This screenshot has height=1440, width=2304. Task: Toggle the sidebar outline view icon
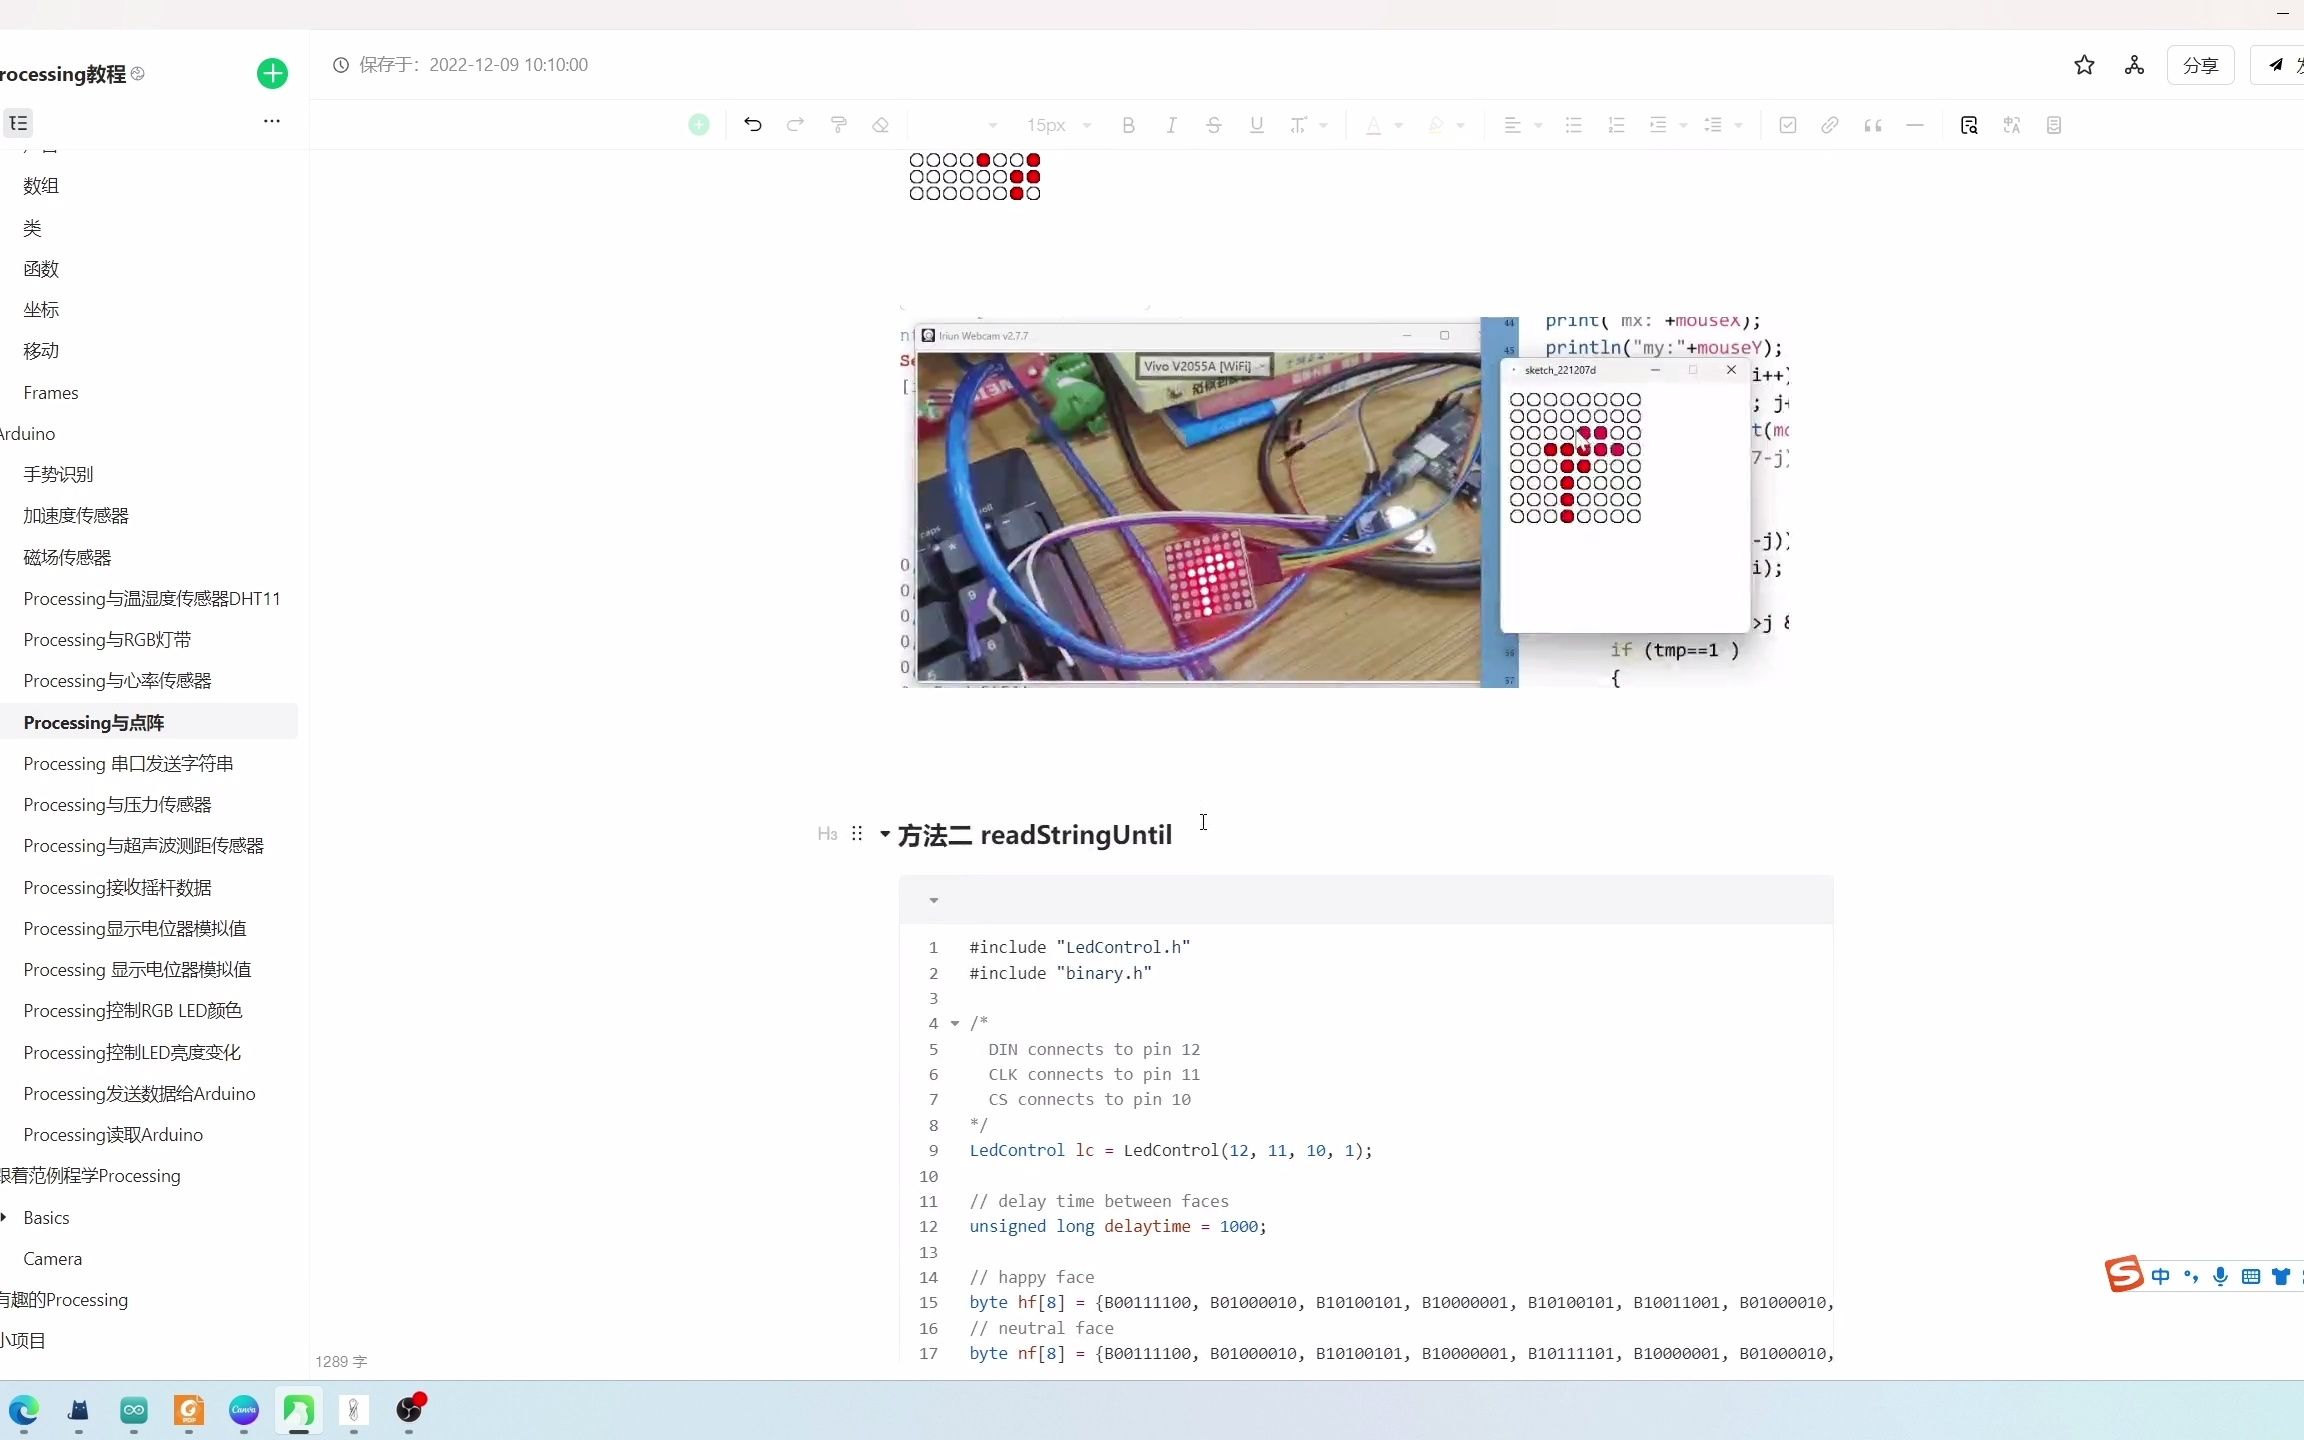(x=19, y=123)
